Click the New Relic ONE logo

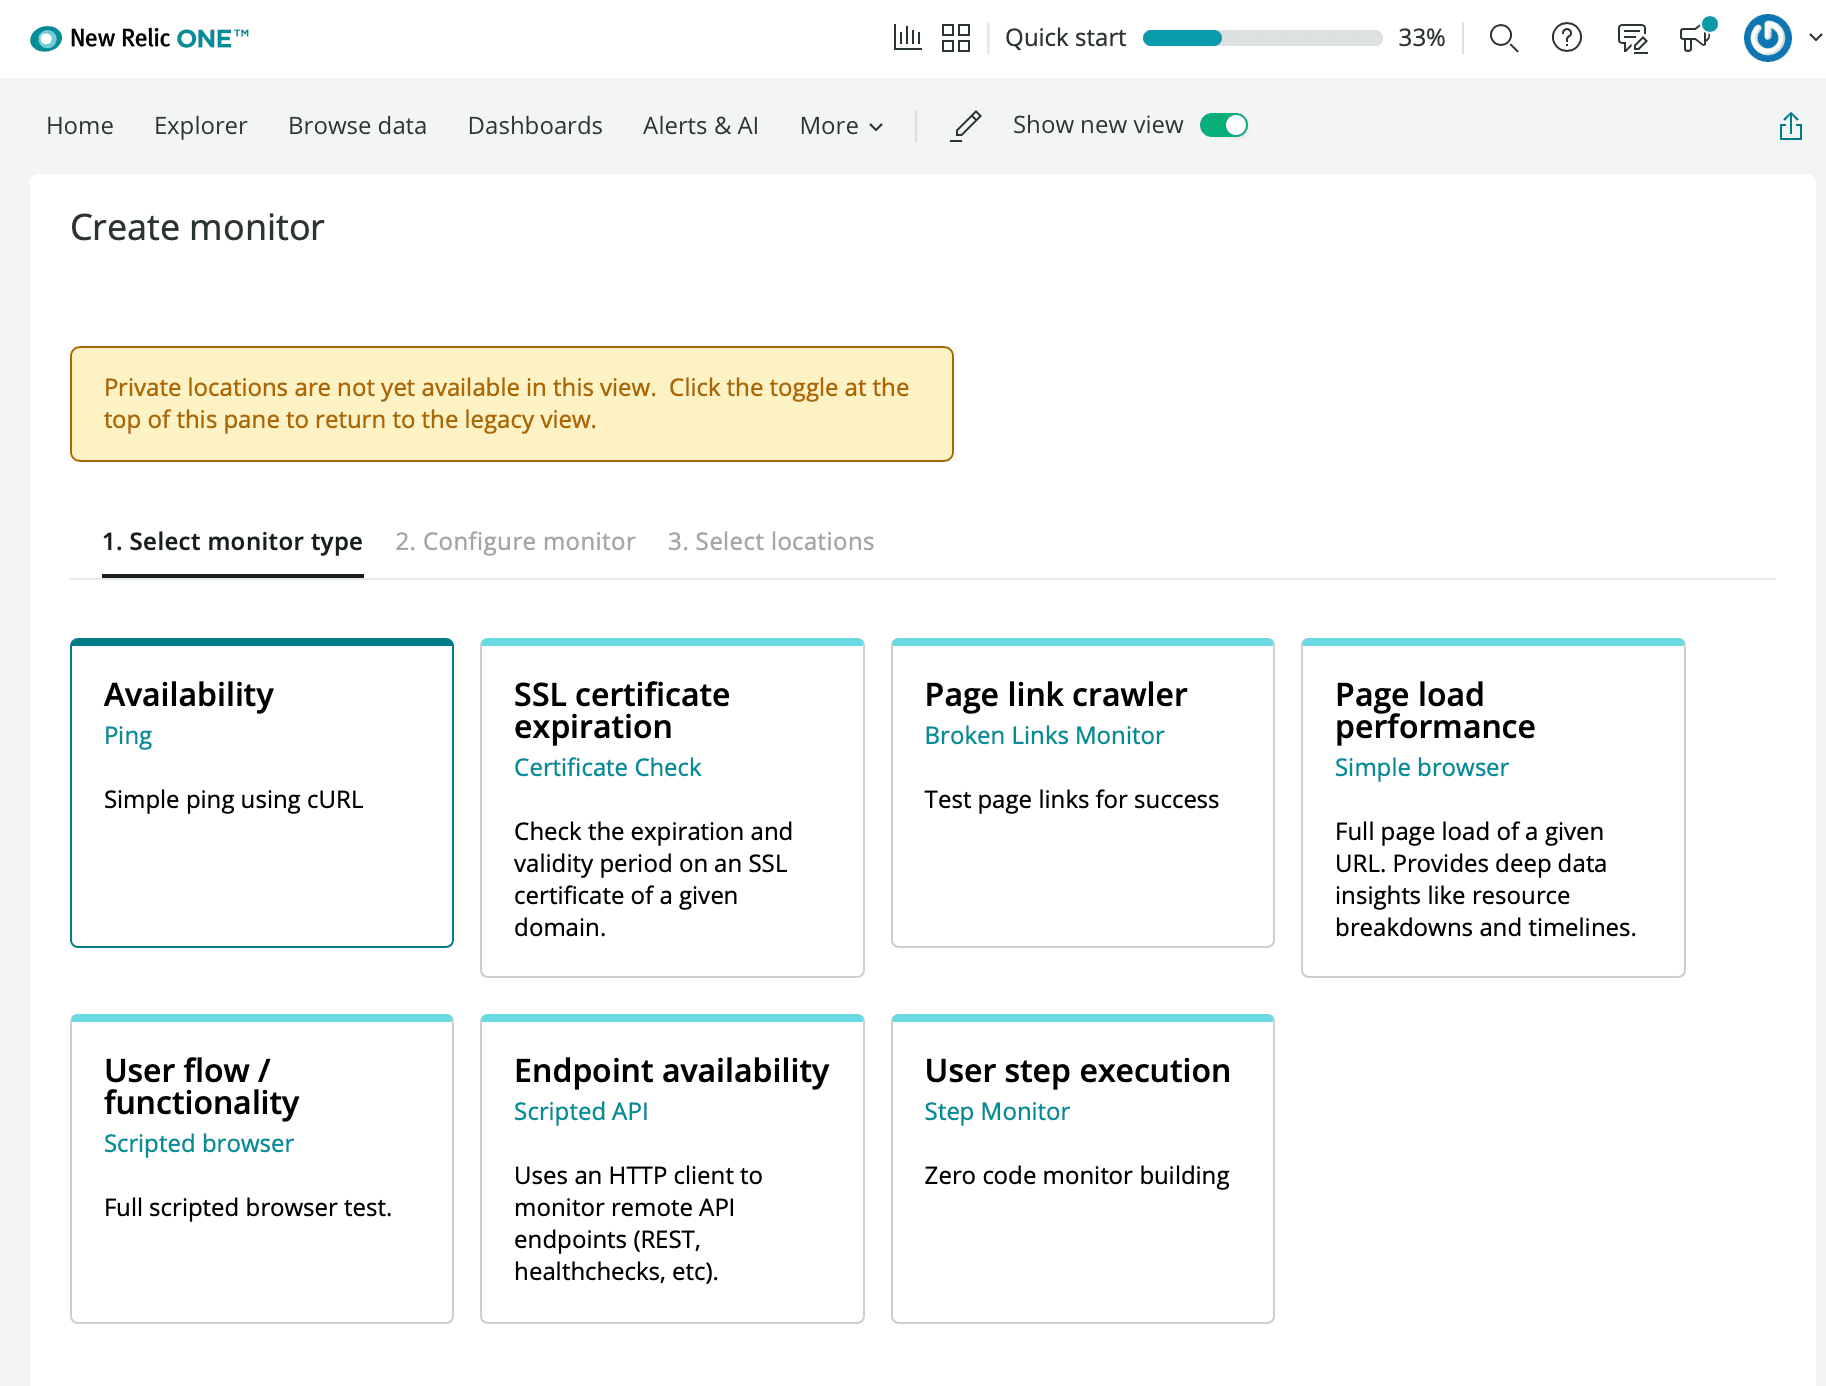139,39
